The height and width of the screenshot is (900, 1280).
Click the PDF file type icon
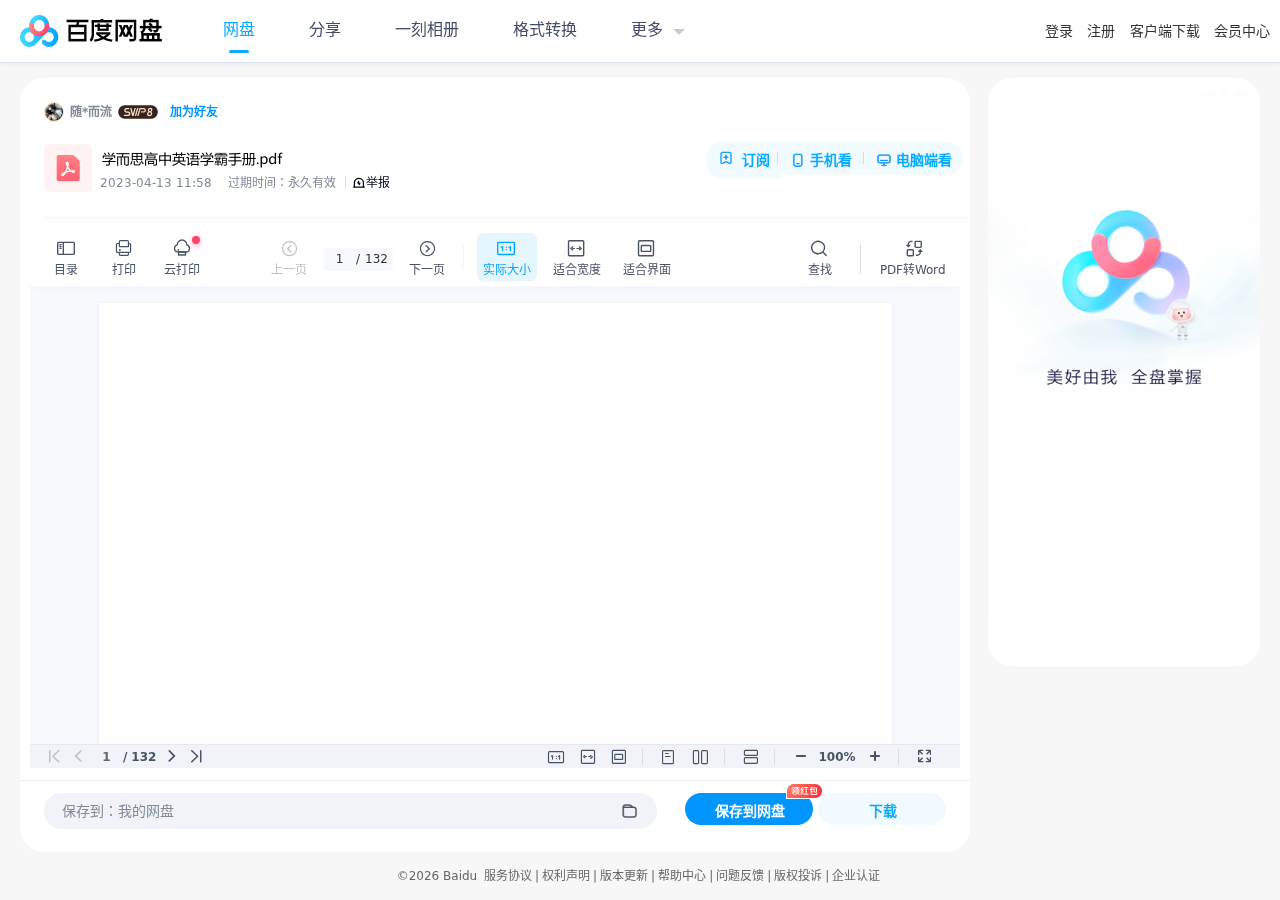tap(68, 168)
